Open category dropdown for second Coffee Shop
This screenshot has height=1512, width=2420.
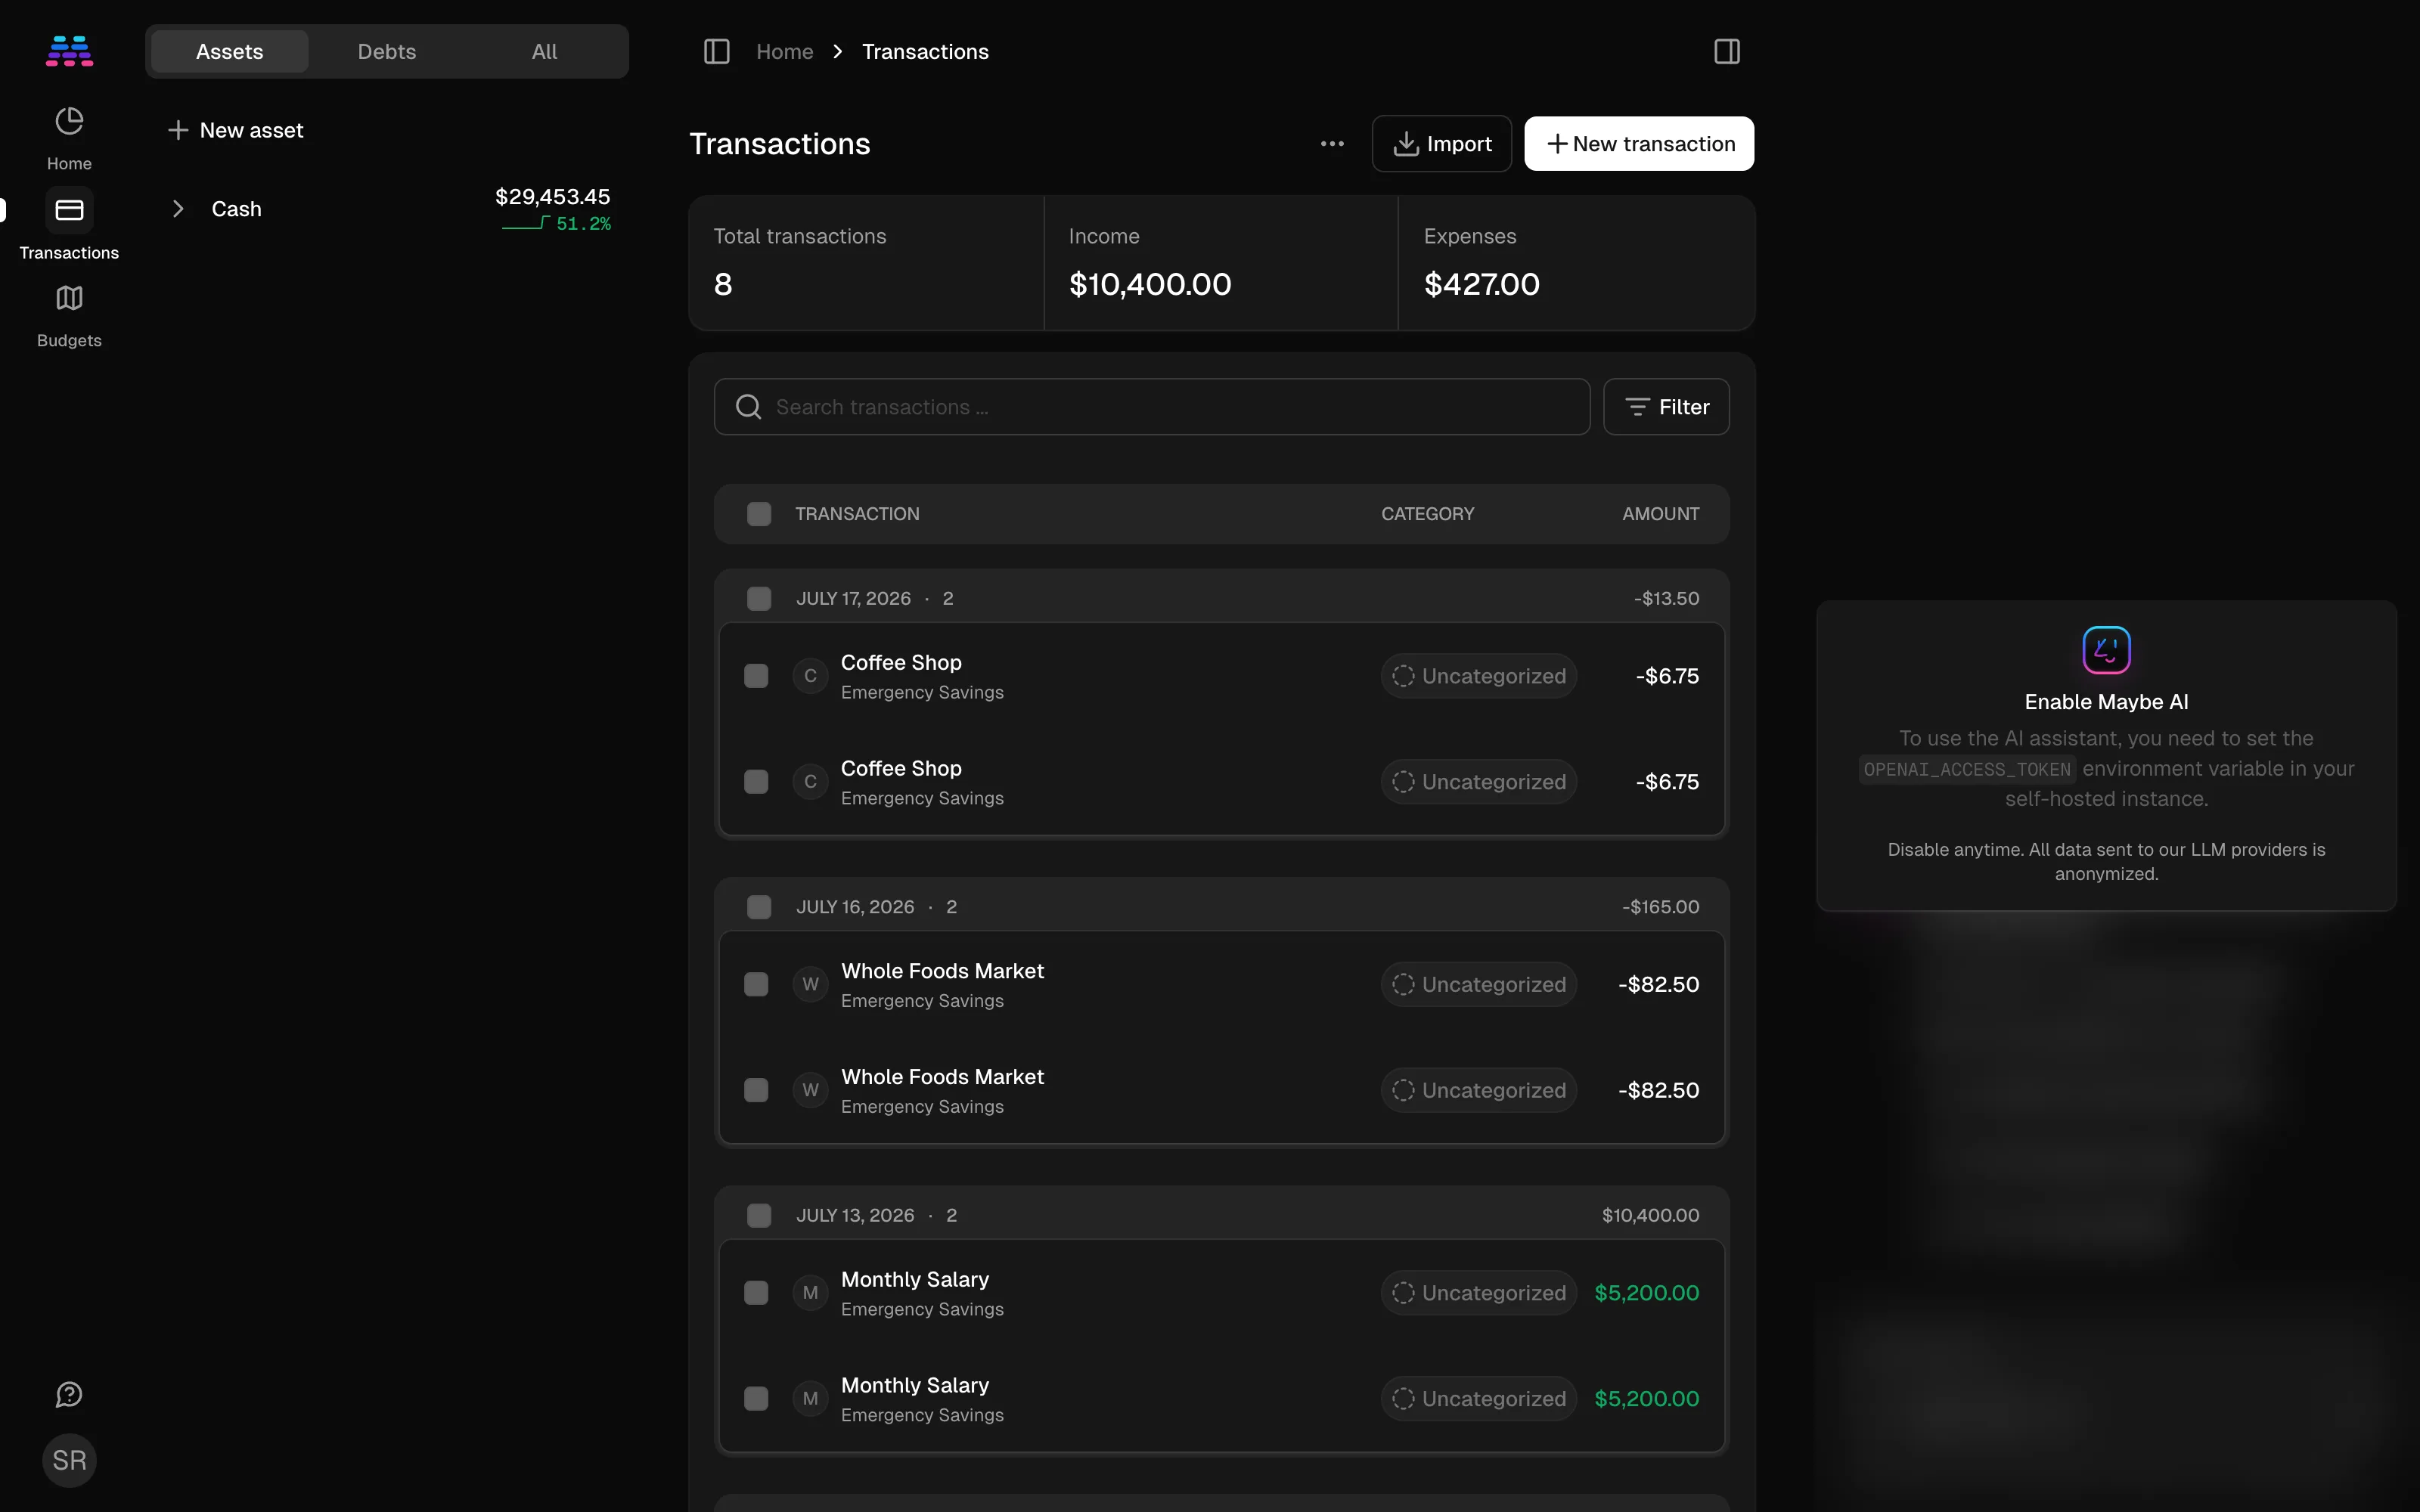coord(1479,782)
